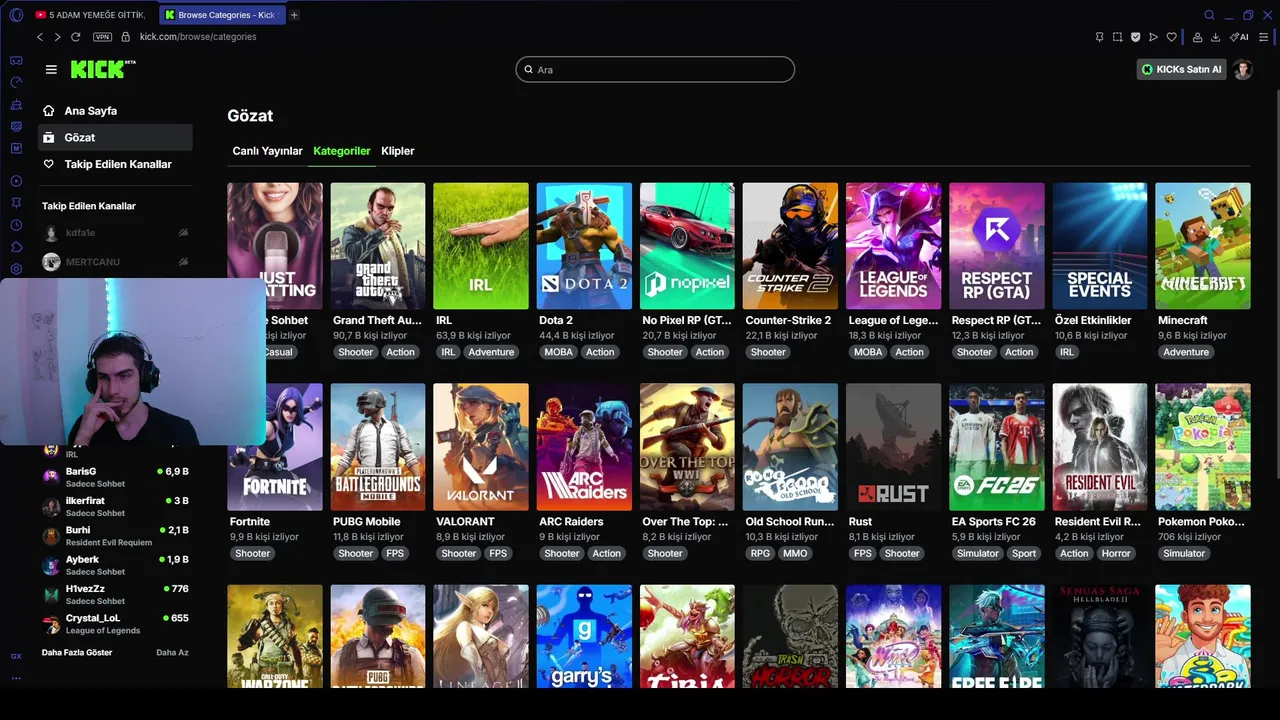The width and height of the screenshot is (1280, 720).
Task: Open the Rust category thumbnail
Action: tap(893, 447)
